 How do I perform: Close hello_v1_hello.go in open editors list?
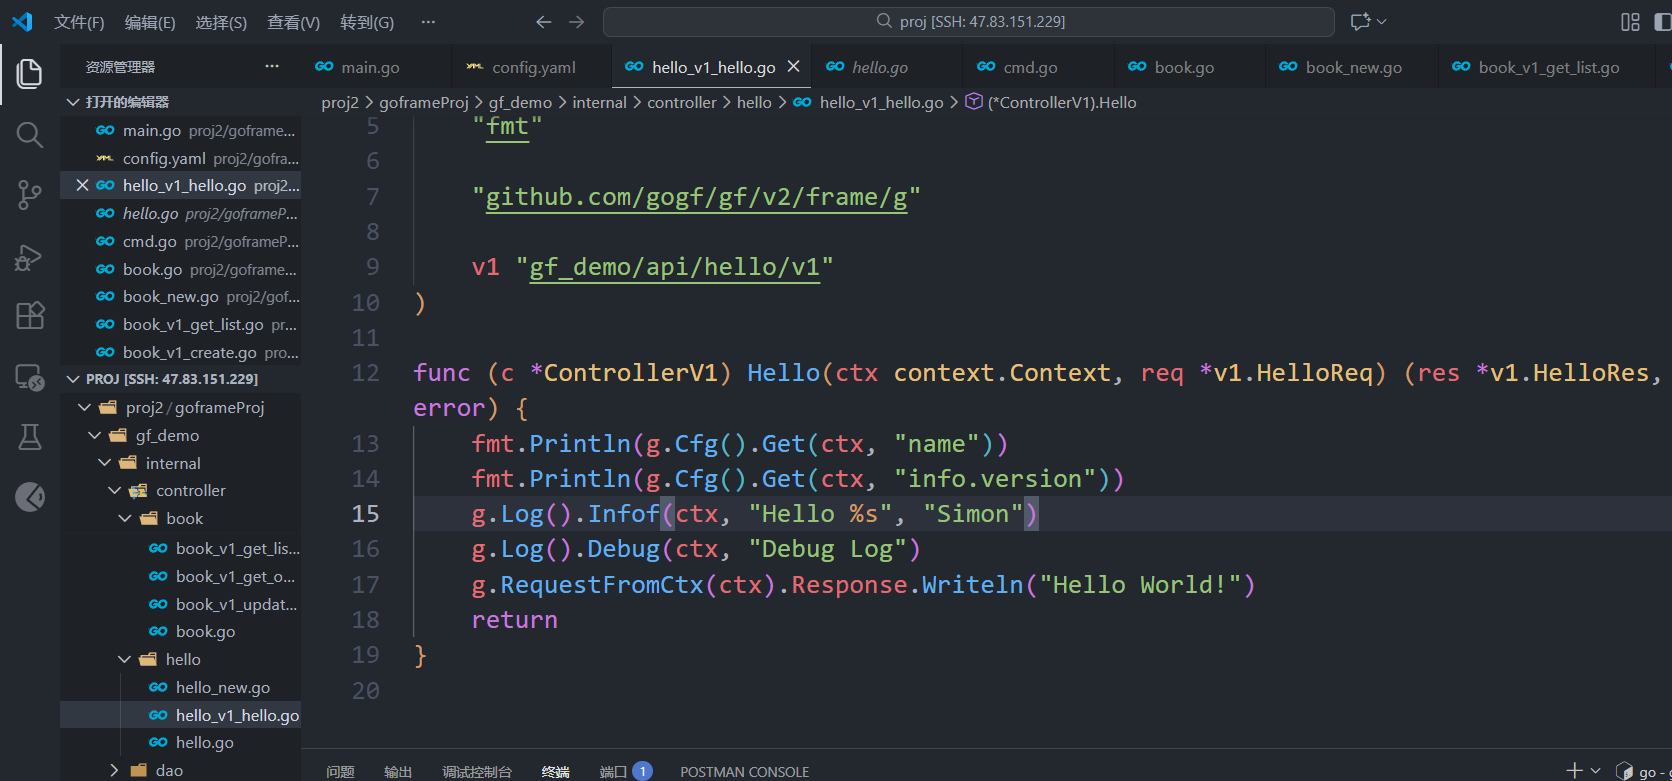[x=83, y=185]
